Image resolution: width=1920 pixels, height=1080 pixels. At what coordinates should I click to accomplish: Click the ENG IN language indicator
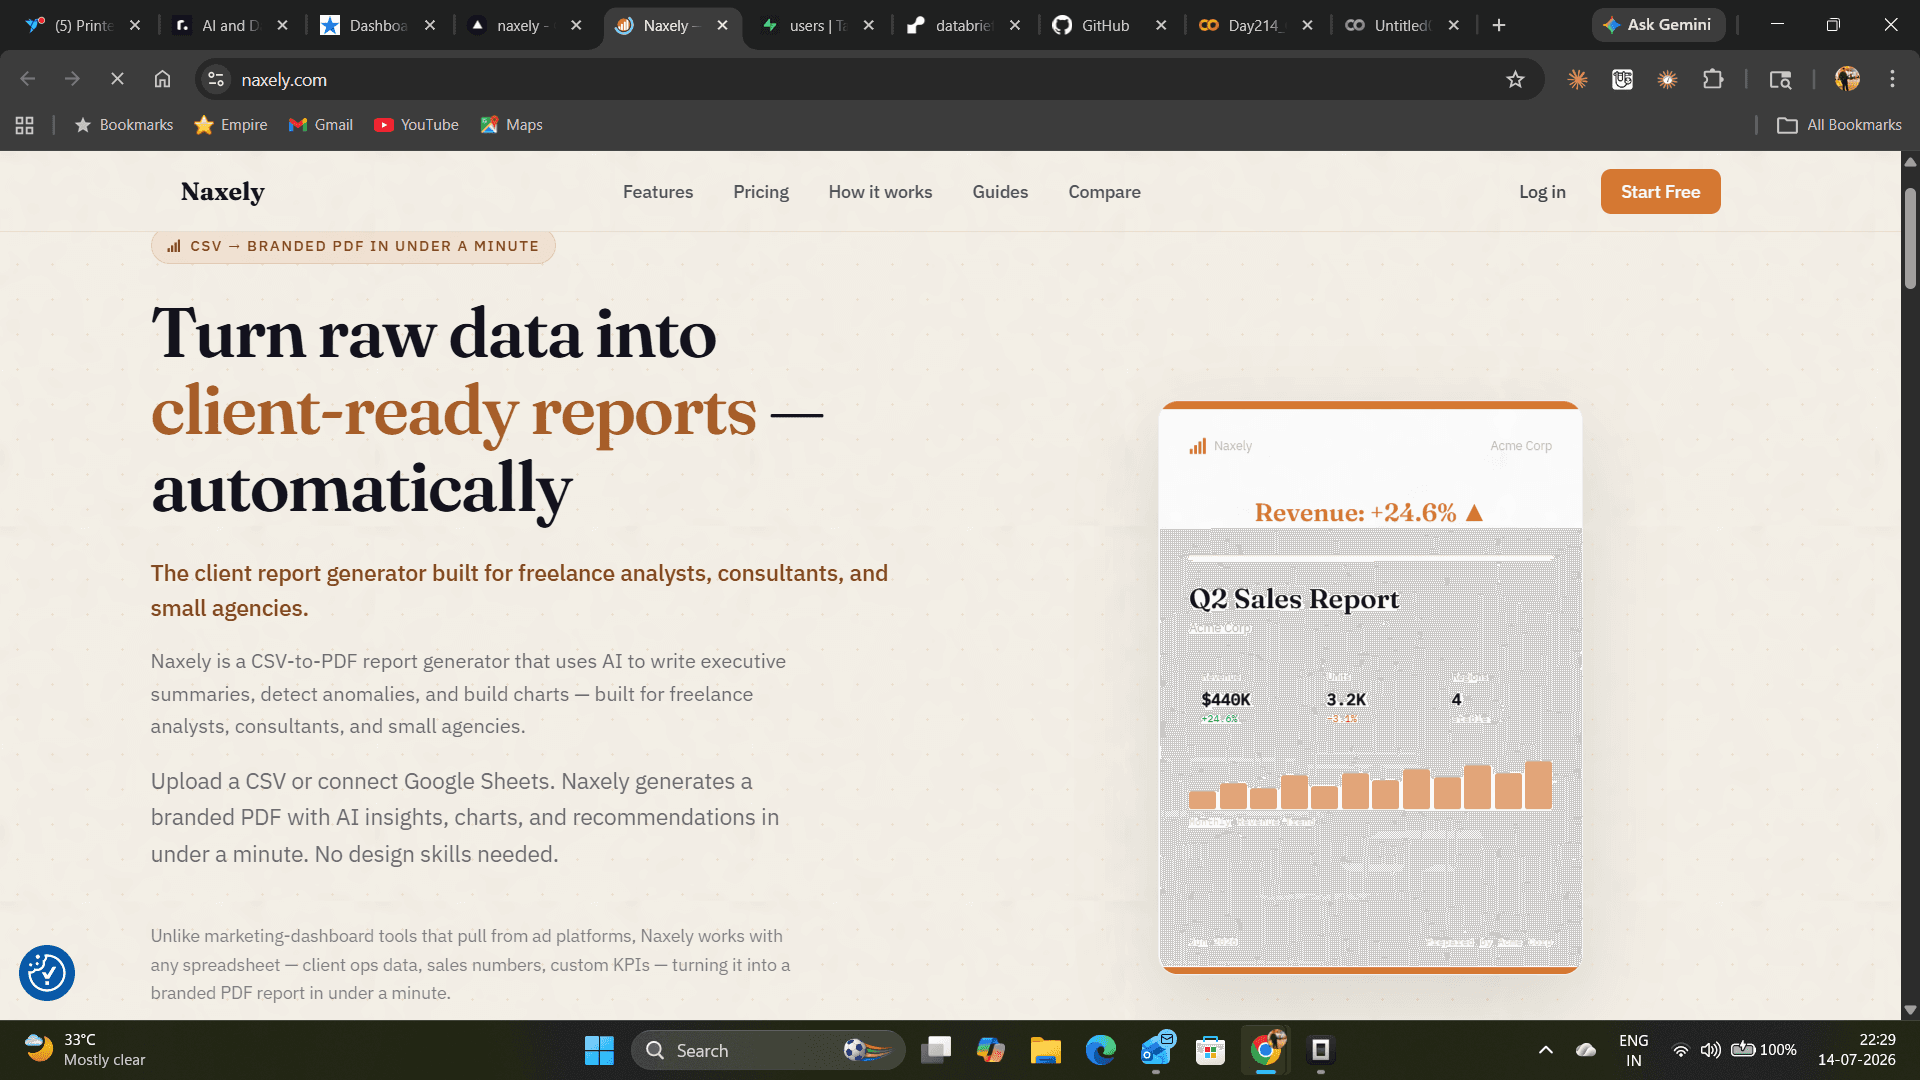[x=1633, y=1050]
